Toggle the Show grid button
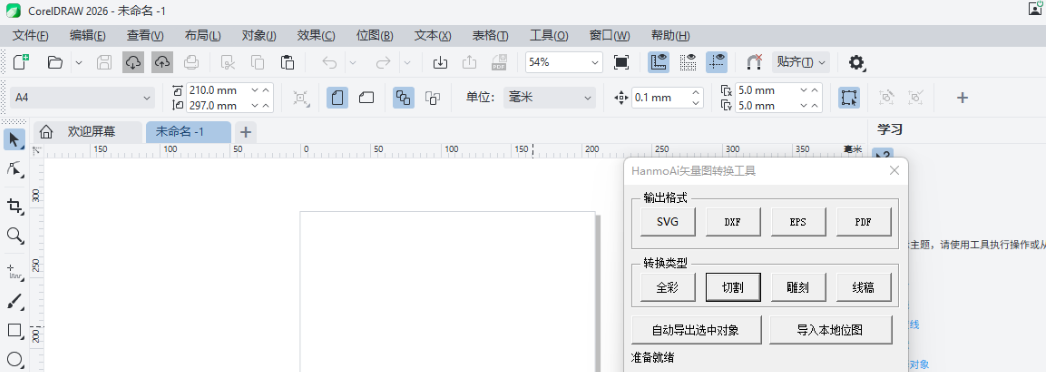1046x372 pixels. click(x=688, y=63)
